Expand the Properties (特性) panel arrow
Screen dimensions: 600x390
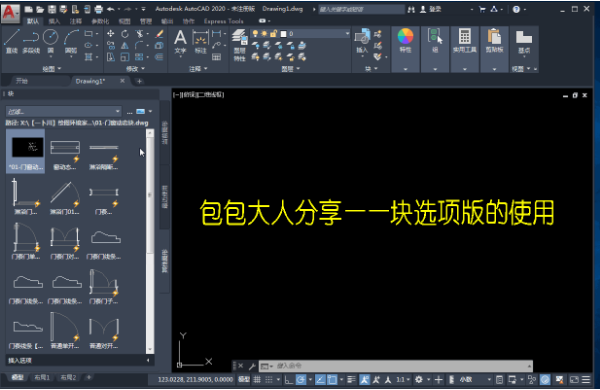coord(405,69)
